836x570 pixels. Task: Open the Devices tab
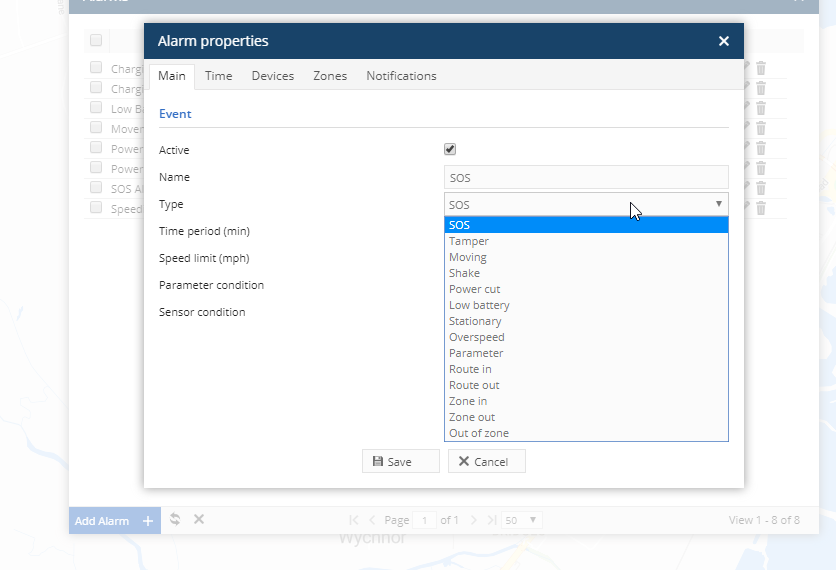coord(272,76)
